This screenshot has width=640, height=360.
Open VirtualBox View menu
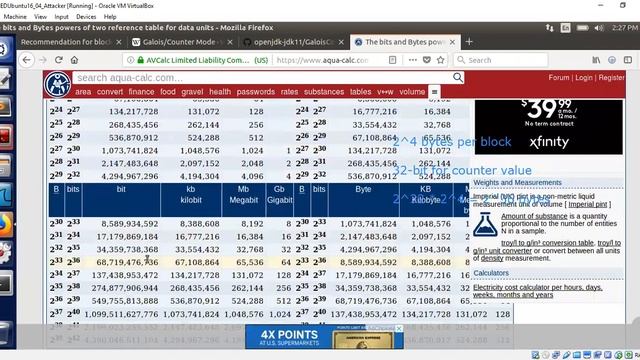click(40, 17)
